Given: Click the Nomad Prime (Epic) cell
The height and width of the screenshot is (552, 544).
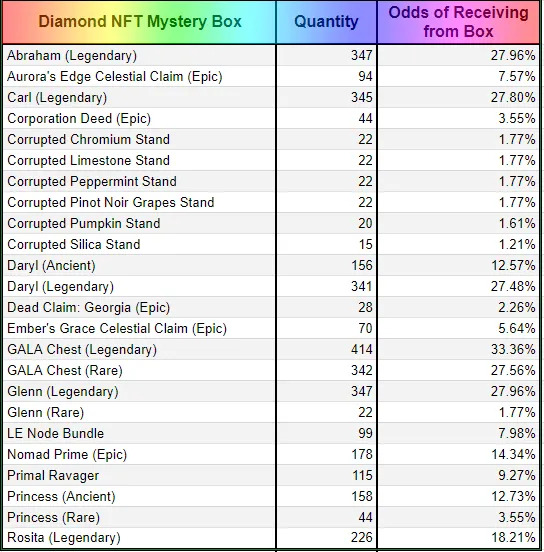Looking at the screenshot, I should click(139, 454).
